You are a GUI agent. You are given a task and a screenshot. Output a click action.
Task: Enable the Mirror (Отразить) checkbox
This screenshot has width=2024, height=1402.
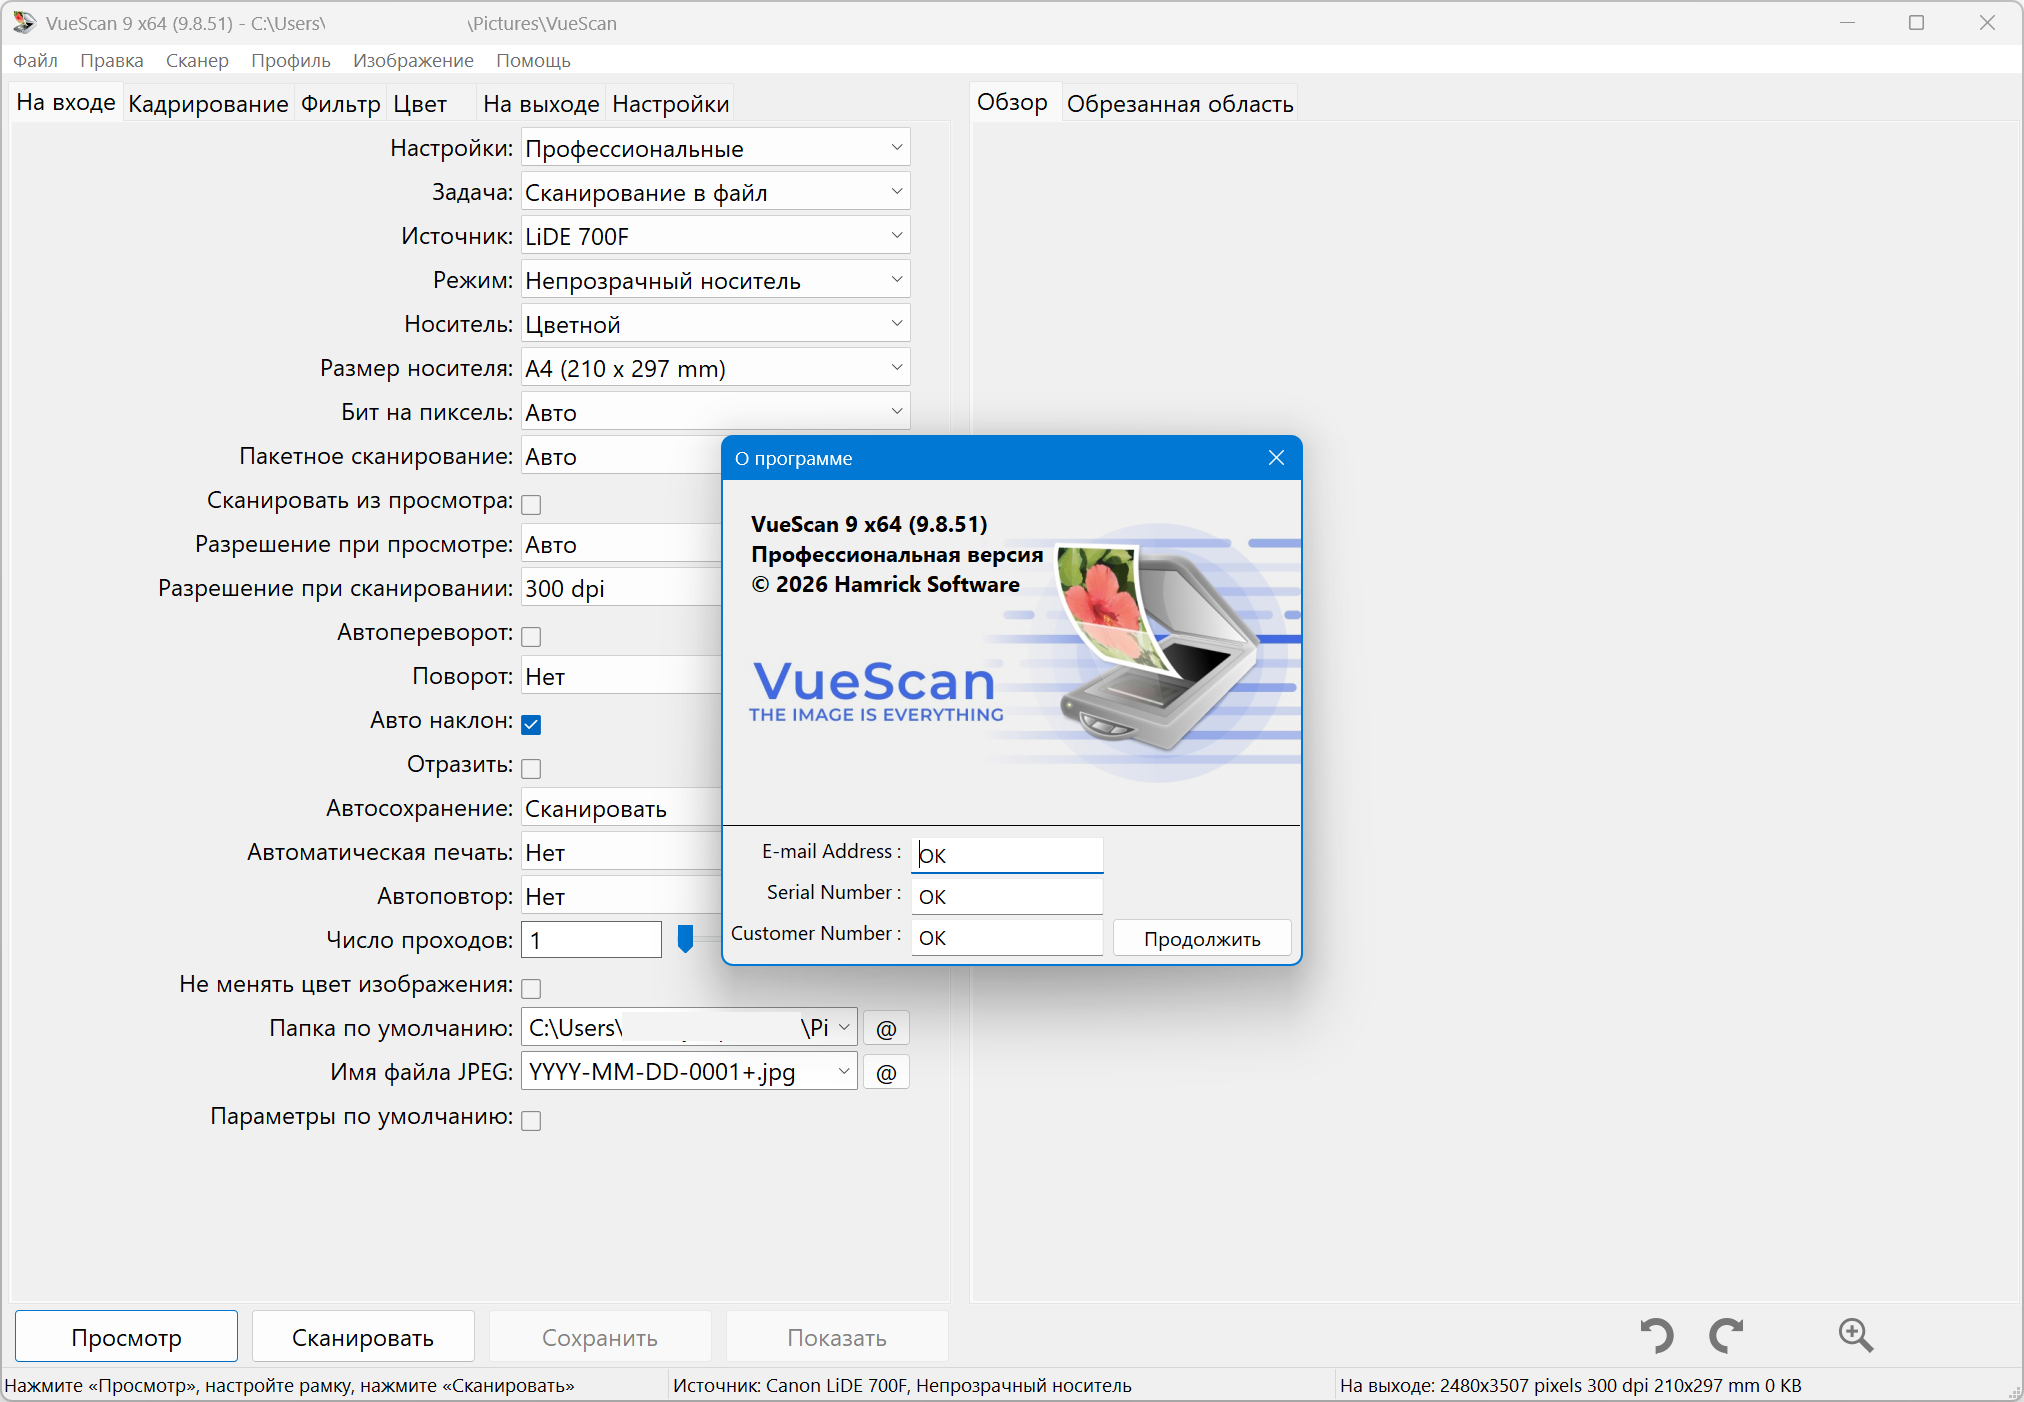(532, 768)
